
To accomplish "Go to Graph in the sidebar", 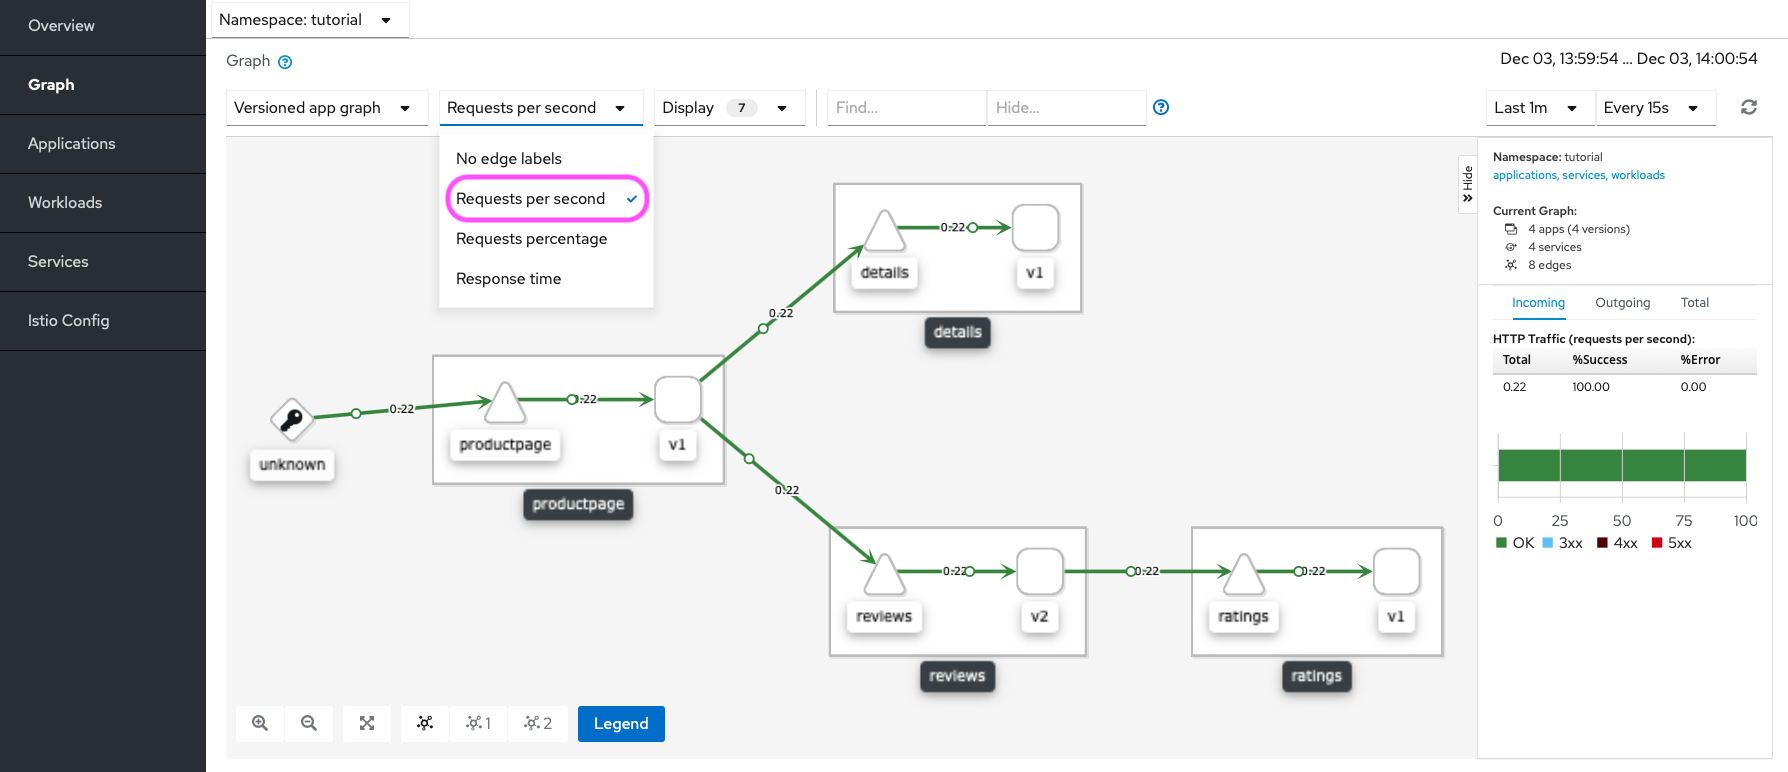I will click(103, 85).
